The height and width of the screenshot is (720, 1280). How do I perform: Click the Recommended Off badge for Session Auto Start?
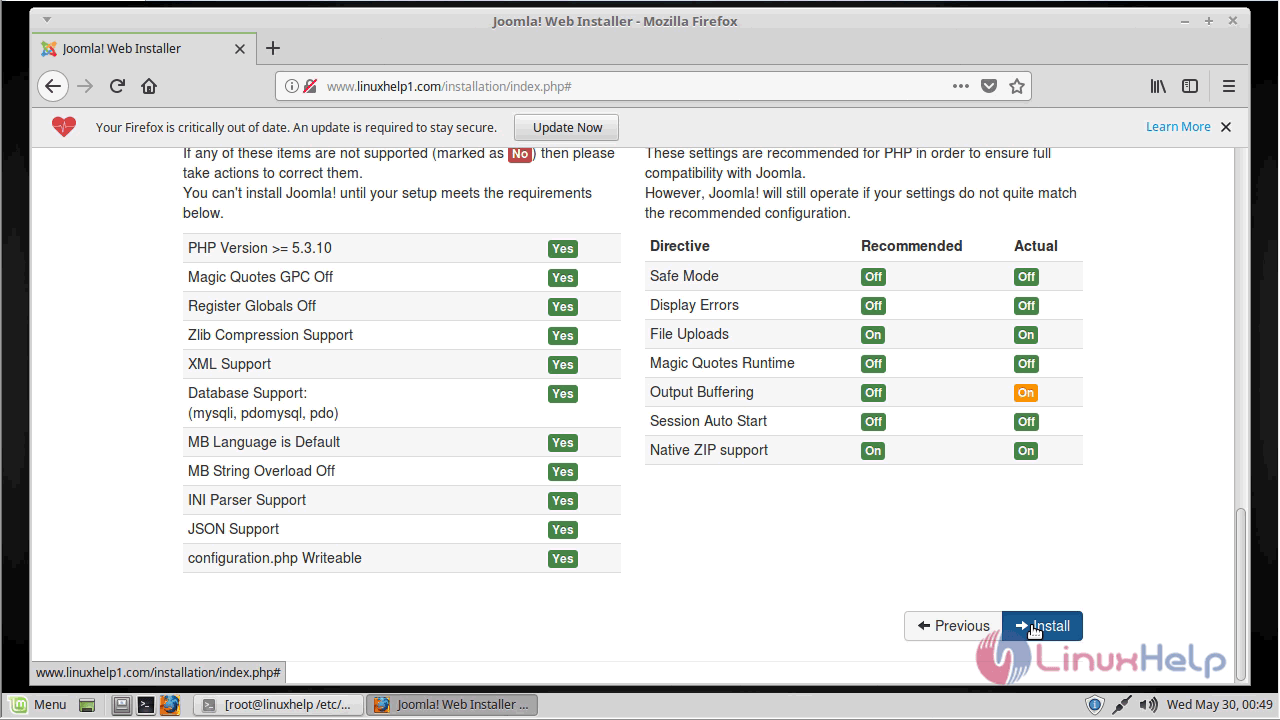[x=873, y=422]
